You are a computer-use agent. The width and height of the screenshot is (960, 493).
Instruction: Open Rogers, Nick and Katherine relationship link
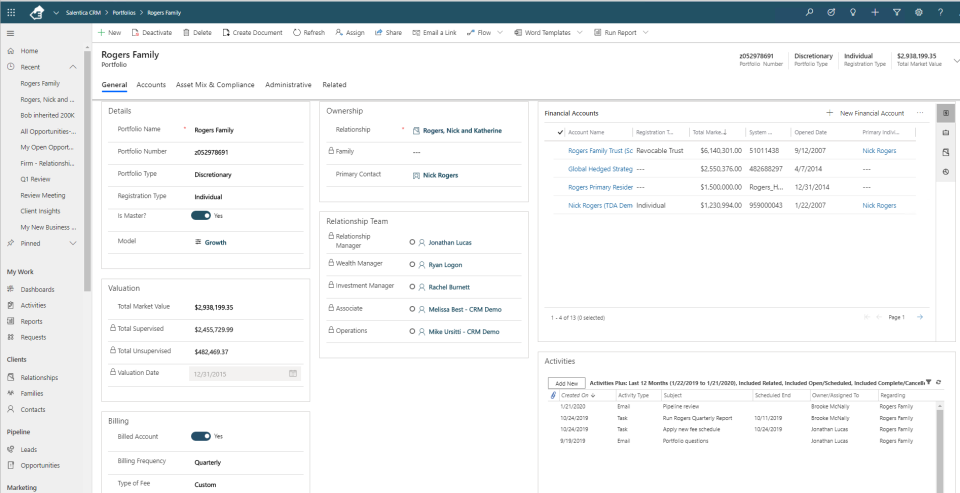click(x=462, y=130)
